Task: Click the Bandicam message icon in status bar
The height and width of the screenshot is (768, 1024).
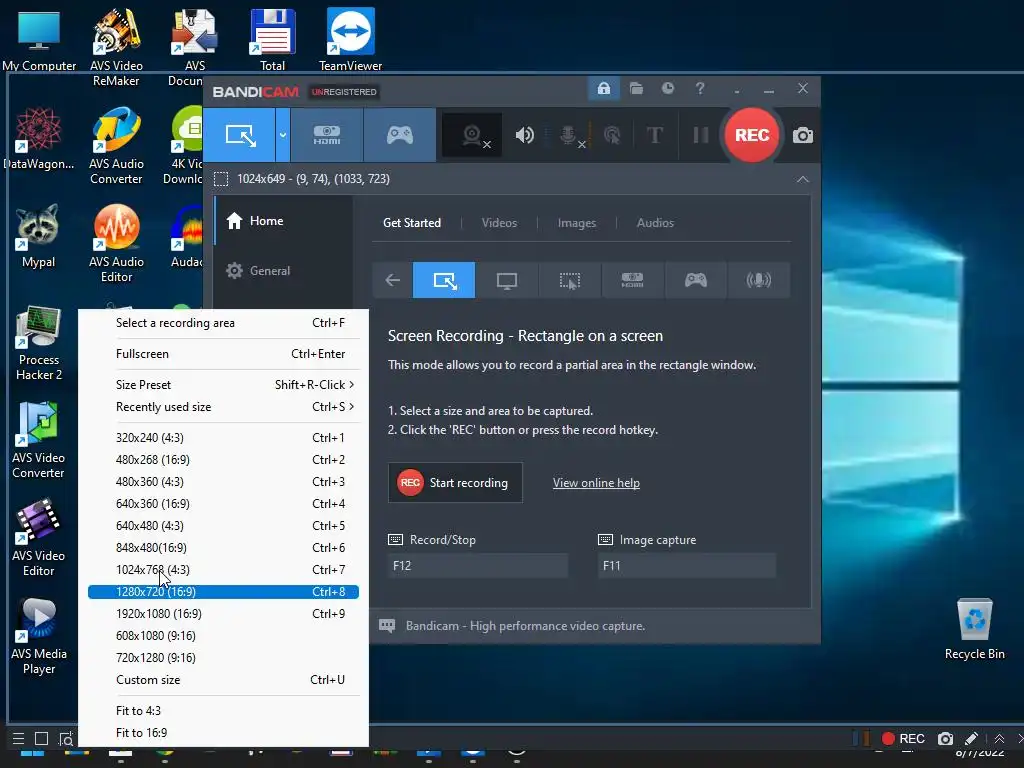Action: click(x=387, y=626)
